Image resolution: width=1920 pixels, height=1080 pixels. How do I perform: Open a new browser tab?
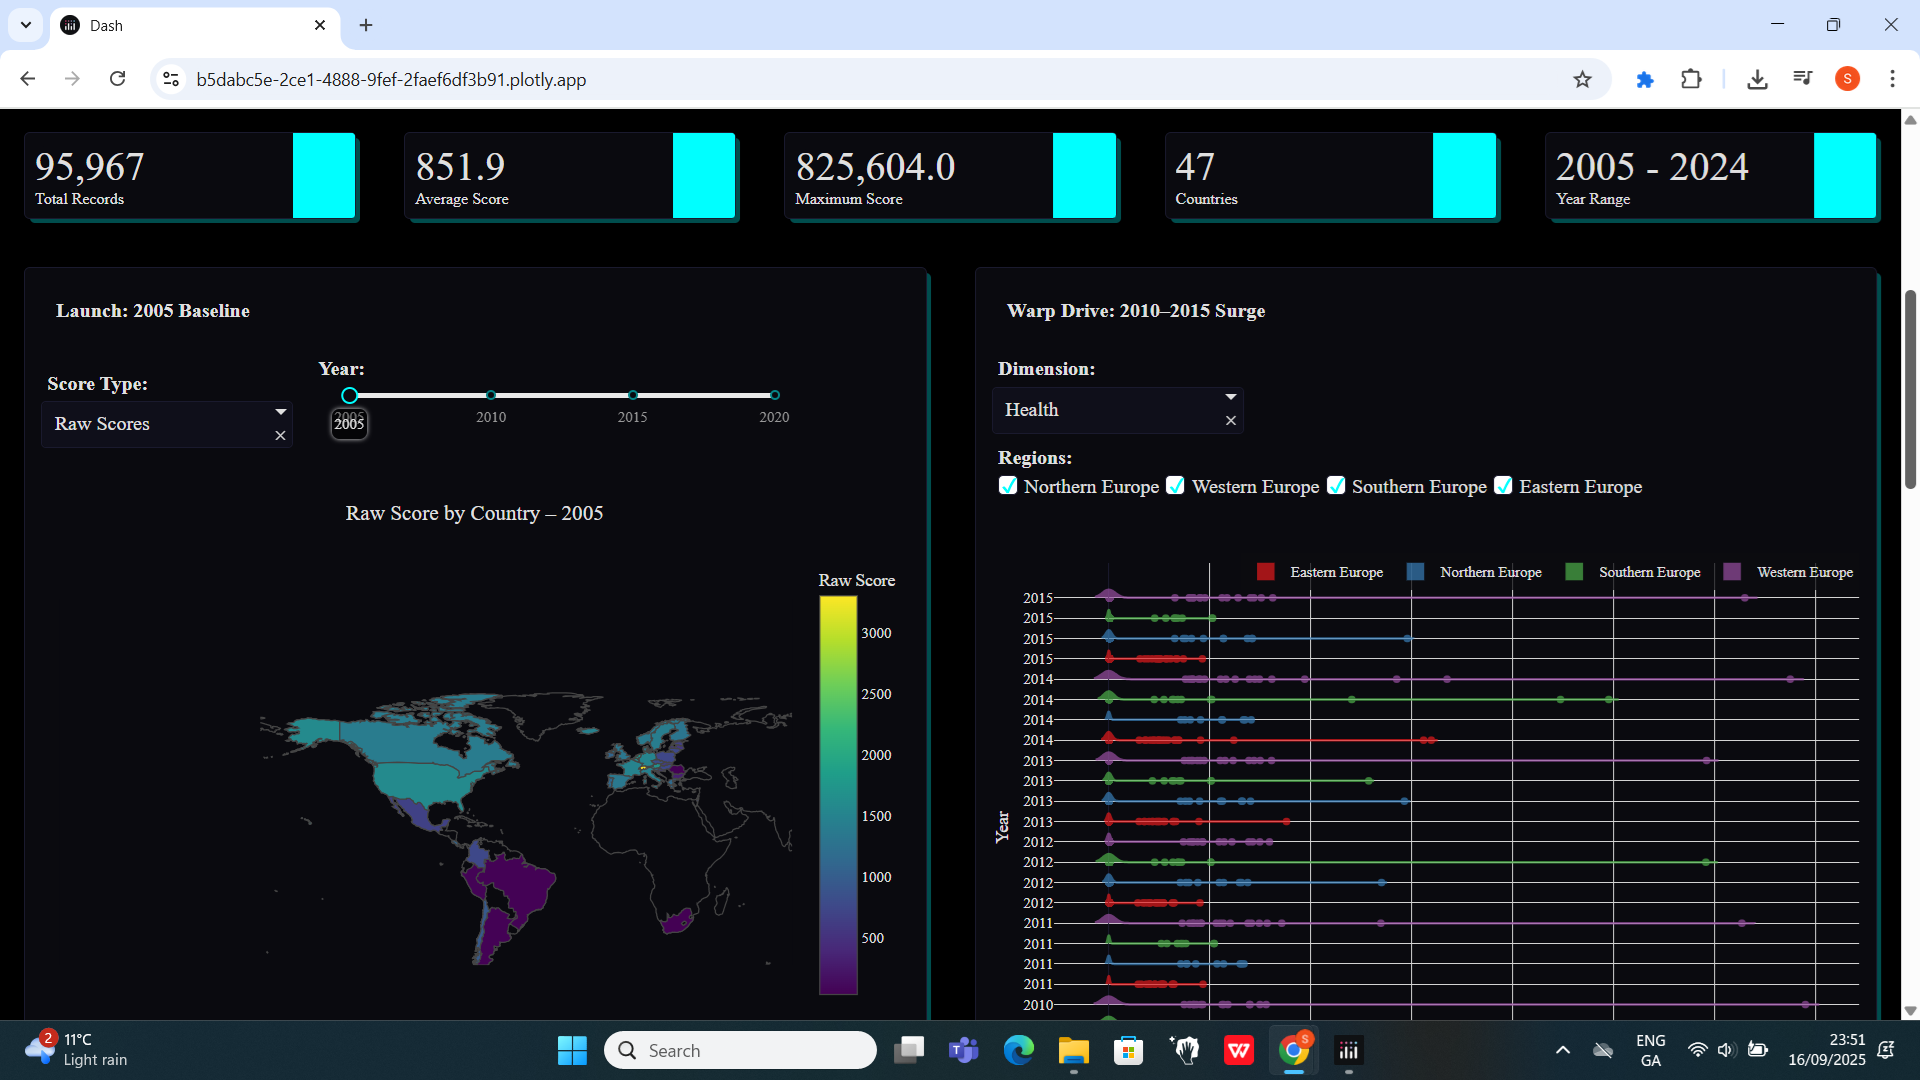coord(366,25)
